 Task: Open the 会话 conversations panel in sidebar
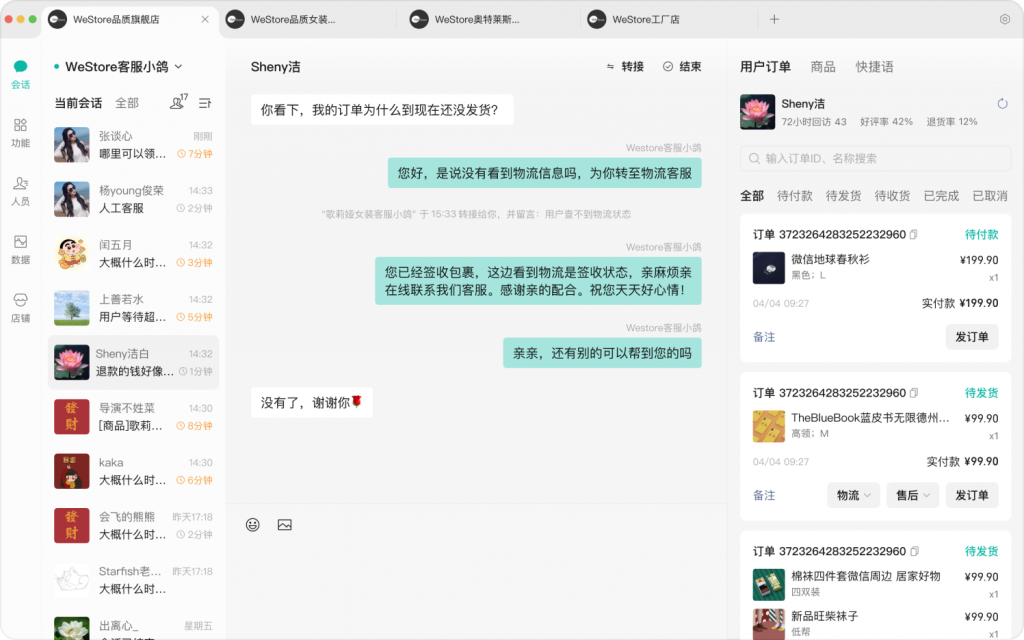click(x=20, y=73)
